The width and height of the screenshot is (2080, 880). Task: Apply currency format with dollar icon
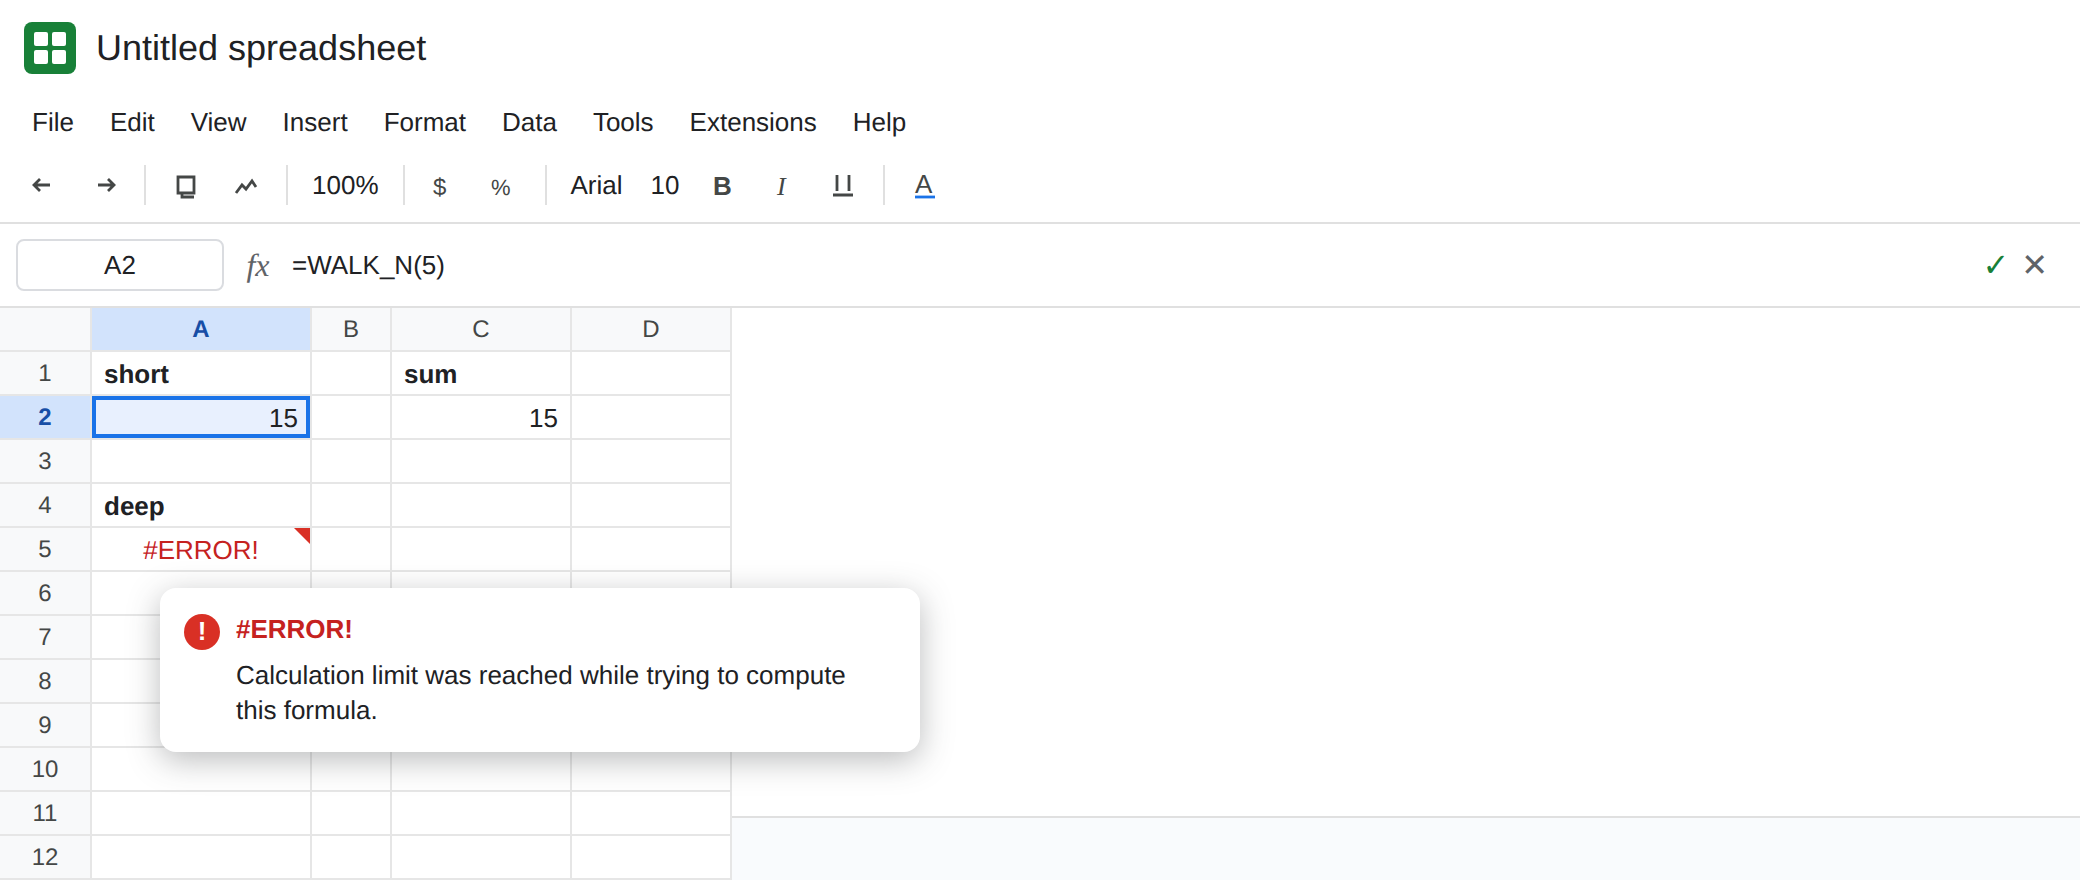point(439,187)
